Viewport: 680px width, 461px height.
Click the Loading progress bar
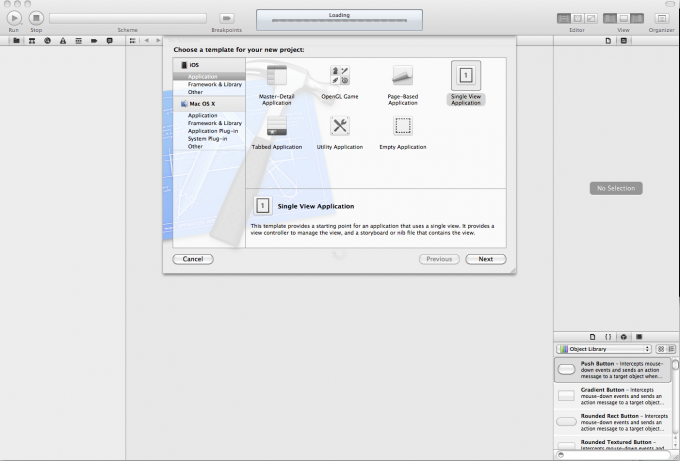pos(339,20)
